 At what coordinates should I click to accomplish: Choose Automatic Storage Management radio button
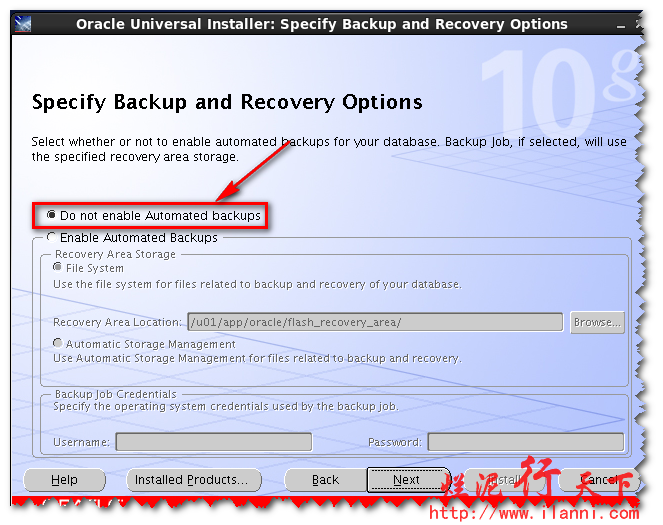59,344
